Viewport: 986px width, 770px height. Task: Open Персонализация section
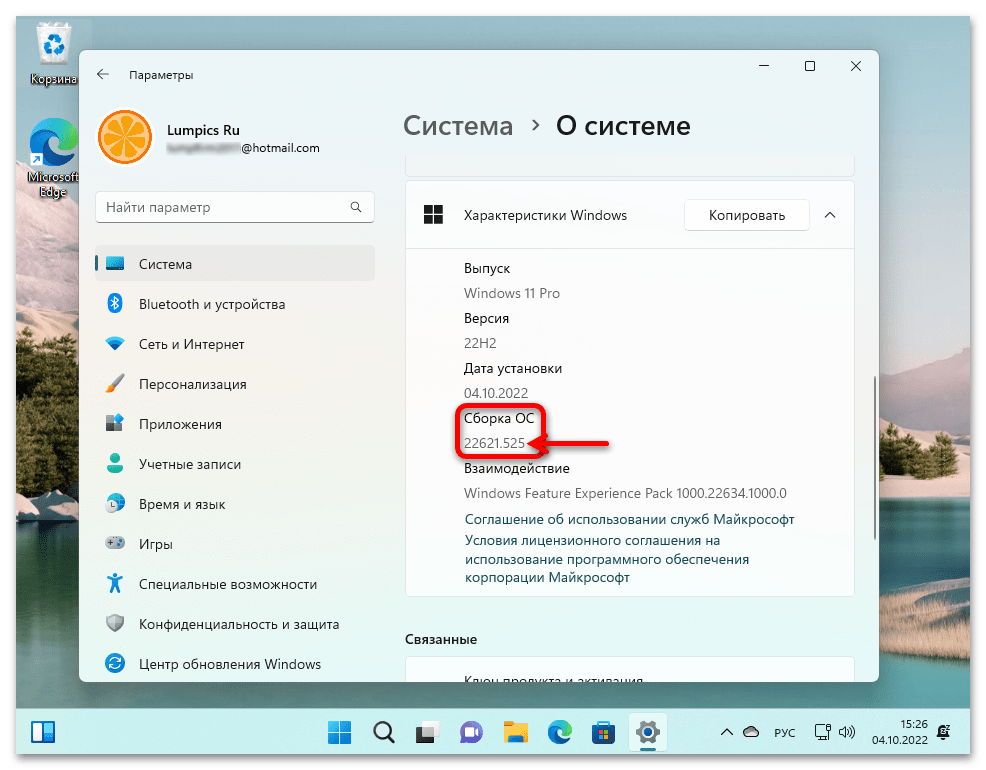point(235,384)
